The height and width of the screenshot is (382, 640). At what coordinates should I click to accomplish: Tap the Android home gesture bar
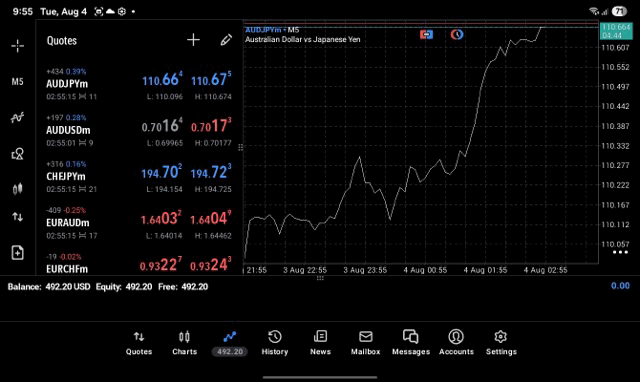[320, 377]
